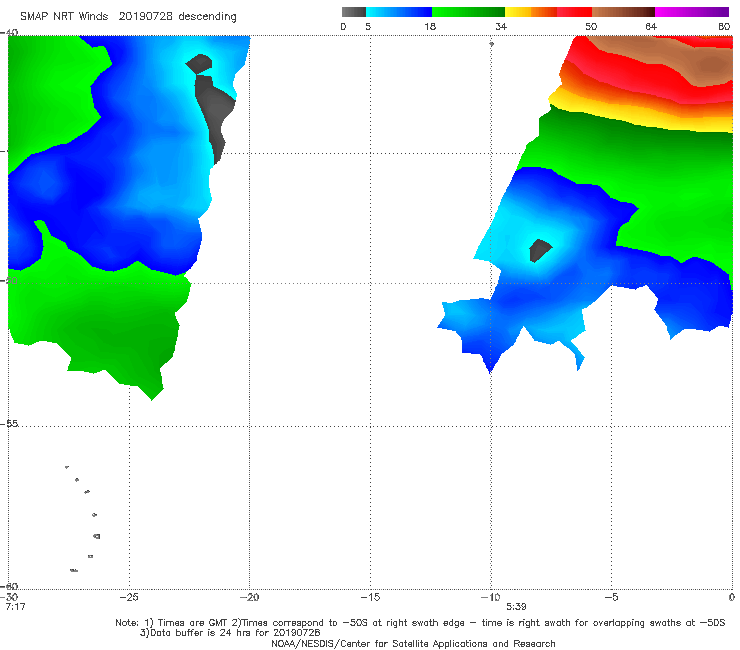The image size is (740, 650).
Task: Click the longitude label "-20"
Action: pyautogui.click(x=249, y=597)
